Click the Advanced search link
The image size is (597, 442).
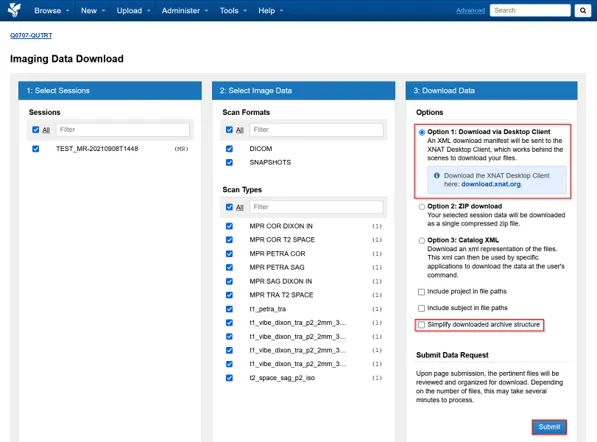coord(470,11)
